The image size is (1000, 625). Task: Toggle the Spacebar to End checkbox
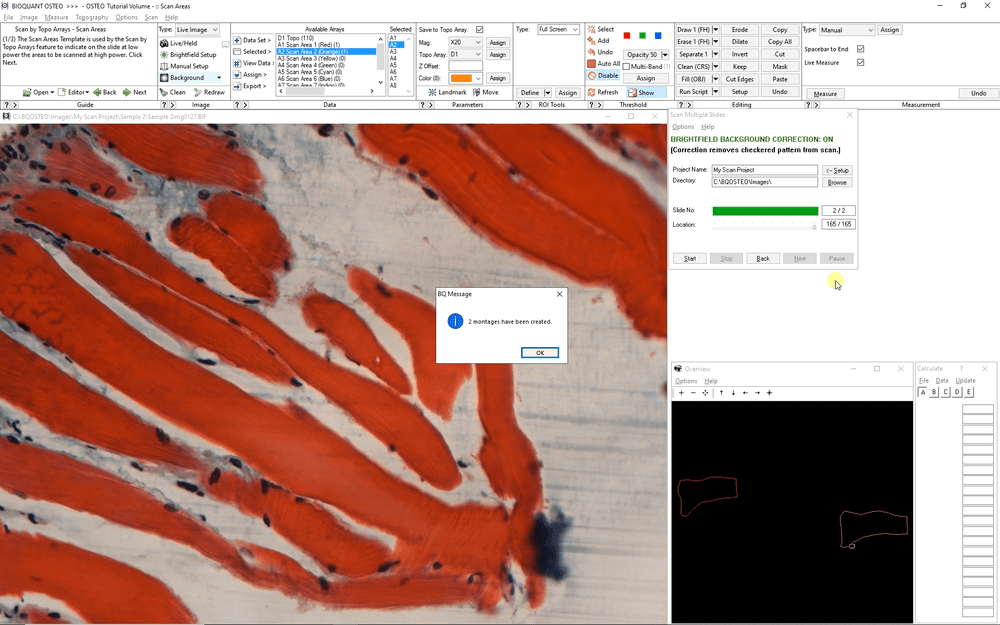pyautogui.click(x=861, y=48)
